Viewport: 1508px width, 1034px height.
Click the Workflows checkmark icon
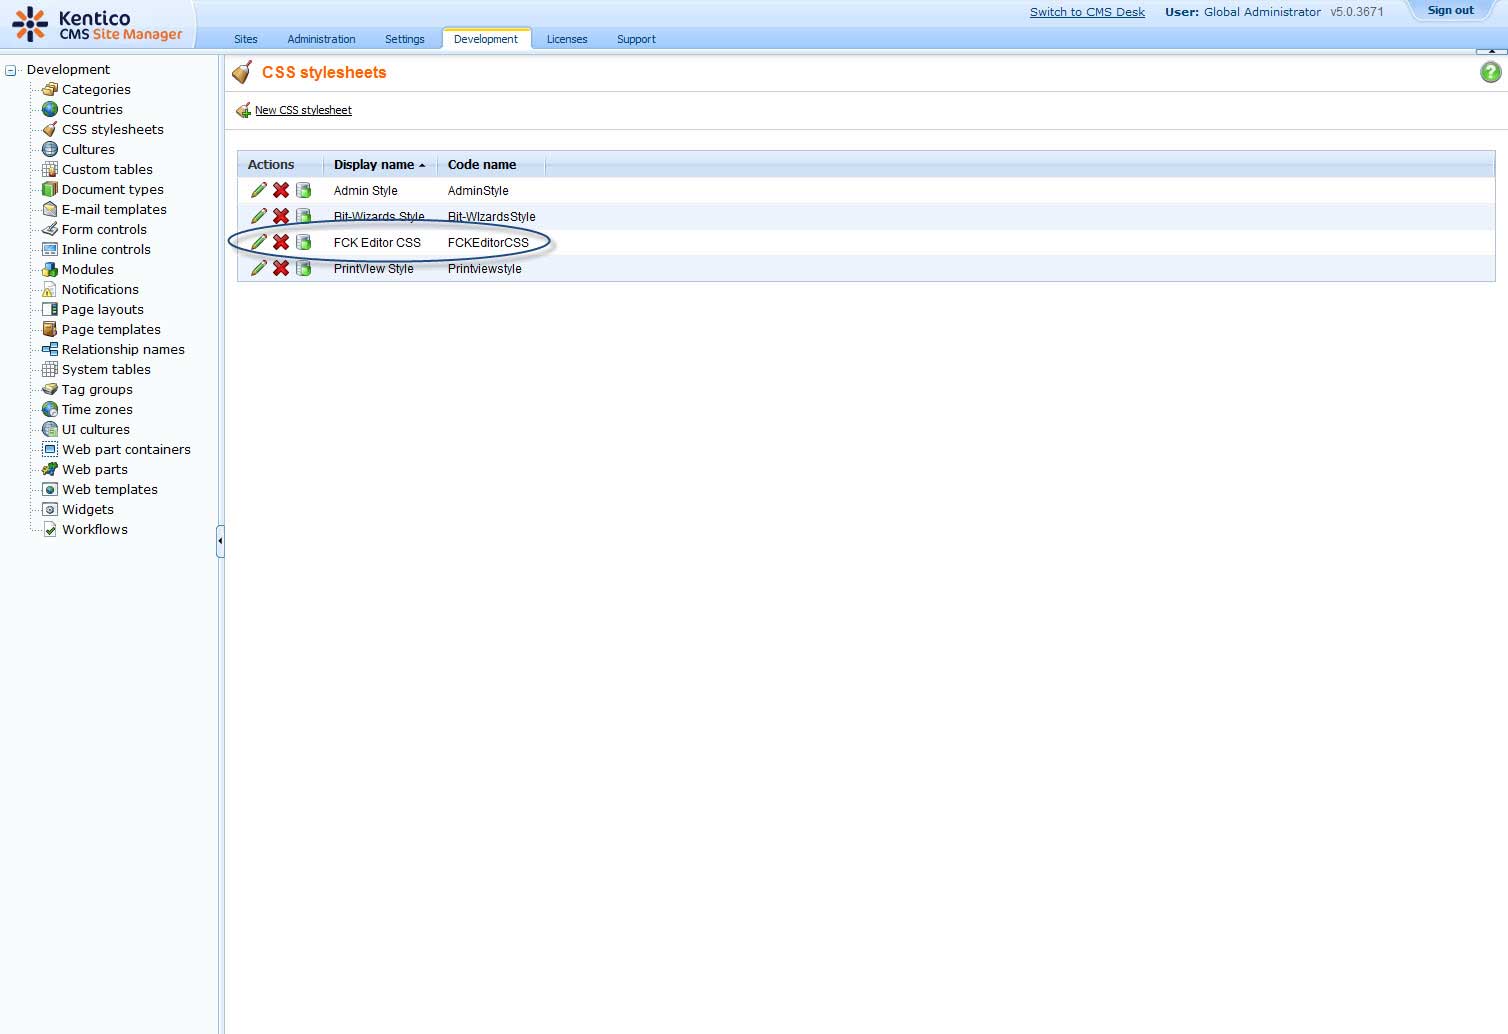point(50,529)
